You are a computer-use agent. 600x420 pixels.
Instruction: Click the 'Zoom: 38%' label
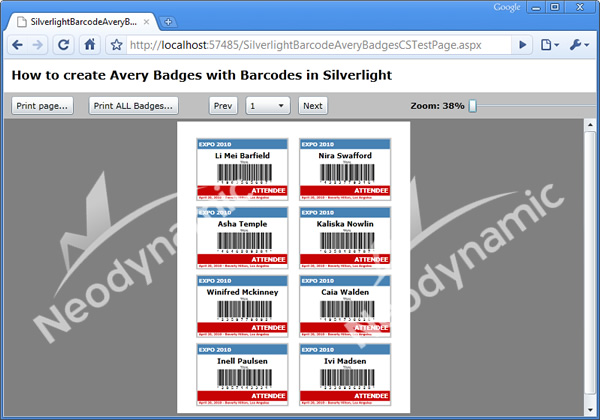437,106
